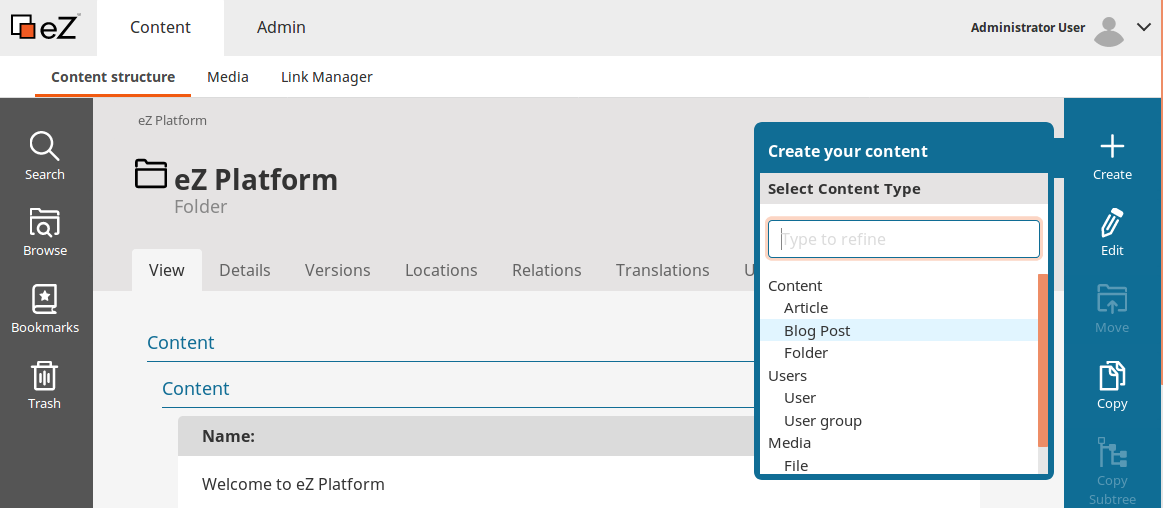Open the Details tab
This screenshot has height=508, width=1163.
[245, 270]
